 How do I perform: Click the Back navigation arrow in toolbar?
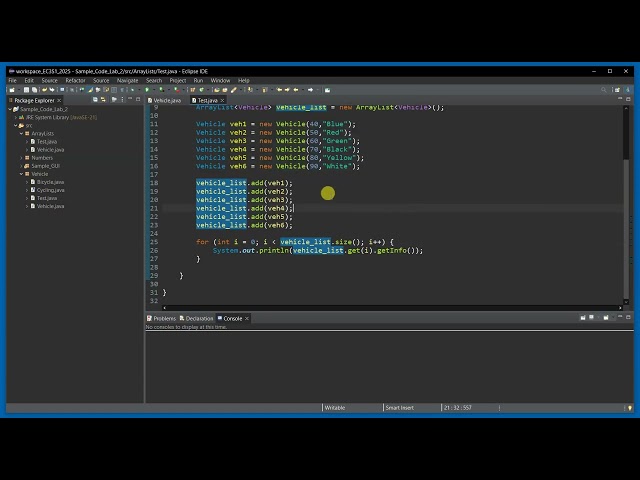point(296,90)
